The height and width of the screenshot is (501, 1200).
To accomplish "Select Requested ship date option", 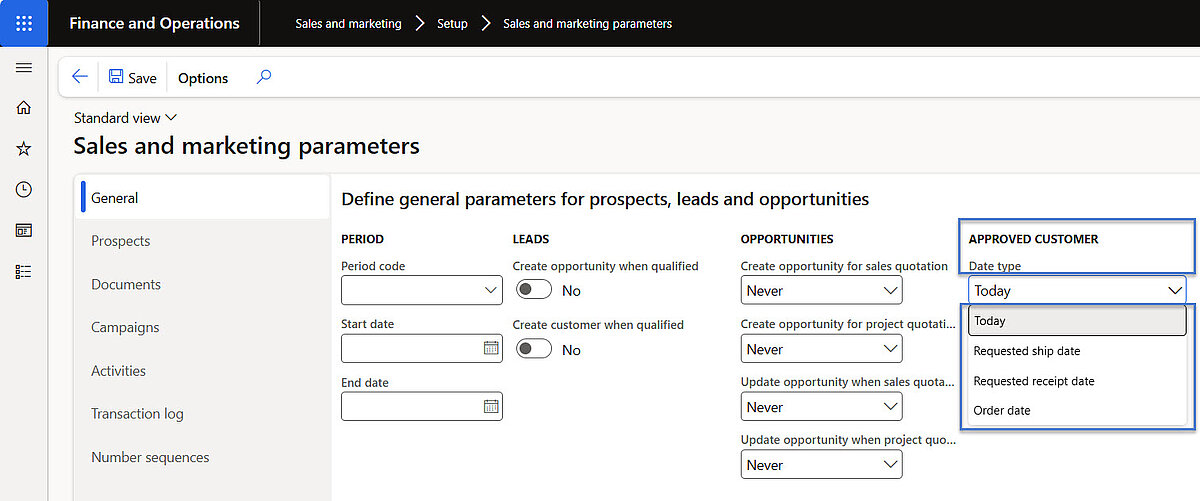I will [1027, 351].
